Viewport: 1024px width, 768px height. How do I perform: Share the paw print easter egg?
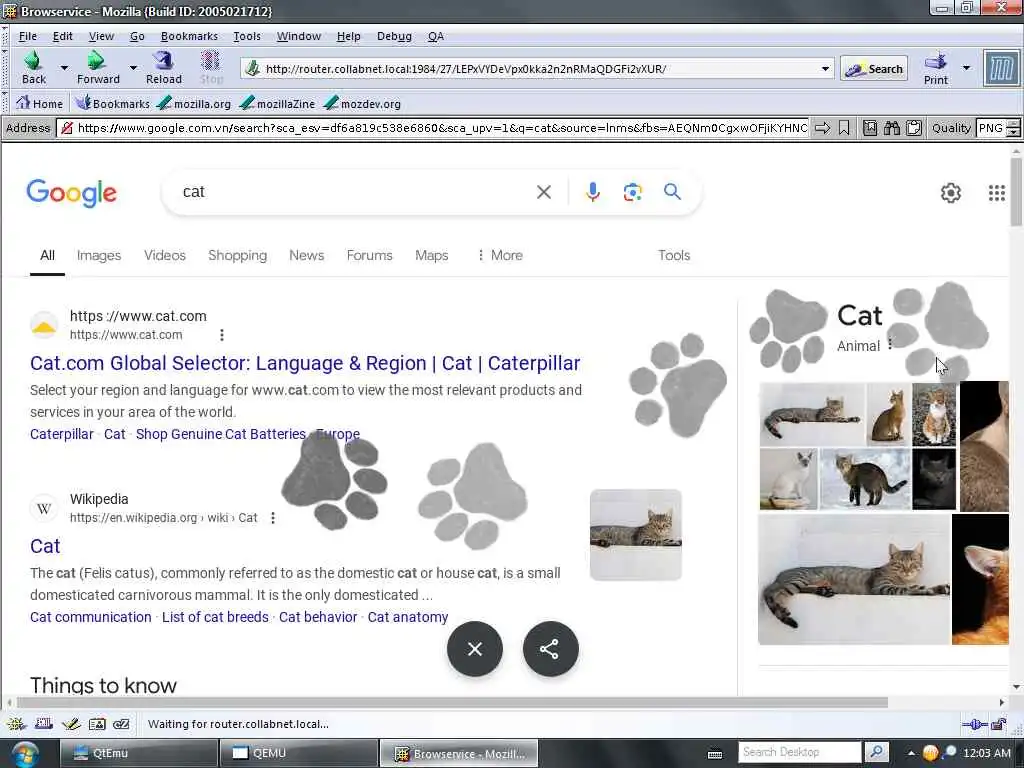[551, 648]
